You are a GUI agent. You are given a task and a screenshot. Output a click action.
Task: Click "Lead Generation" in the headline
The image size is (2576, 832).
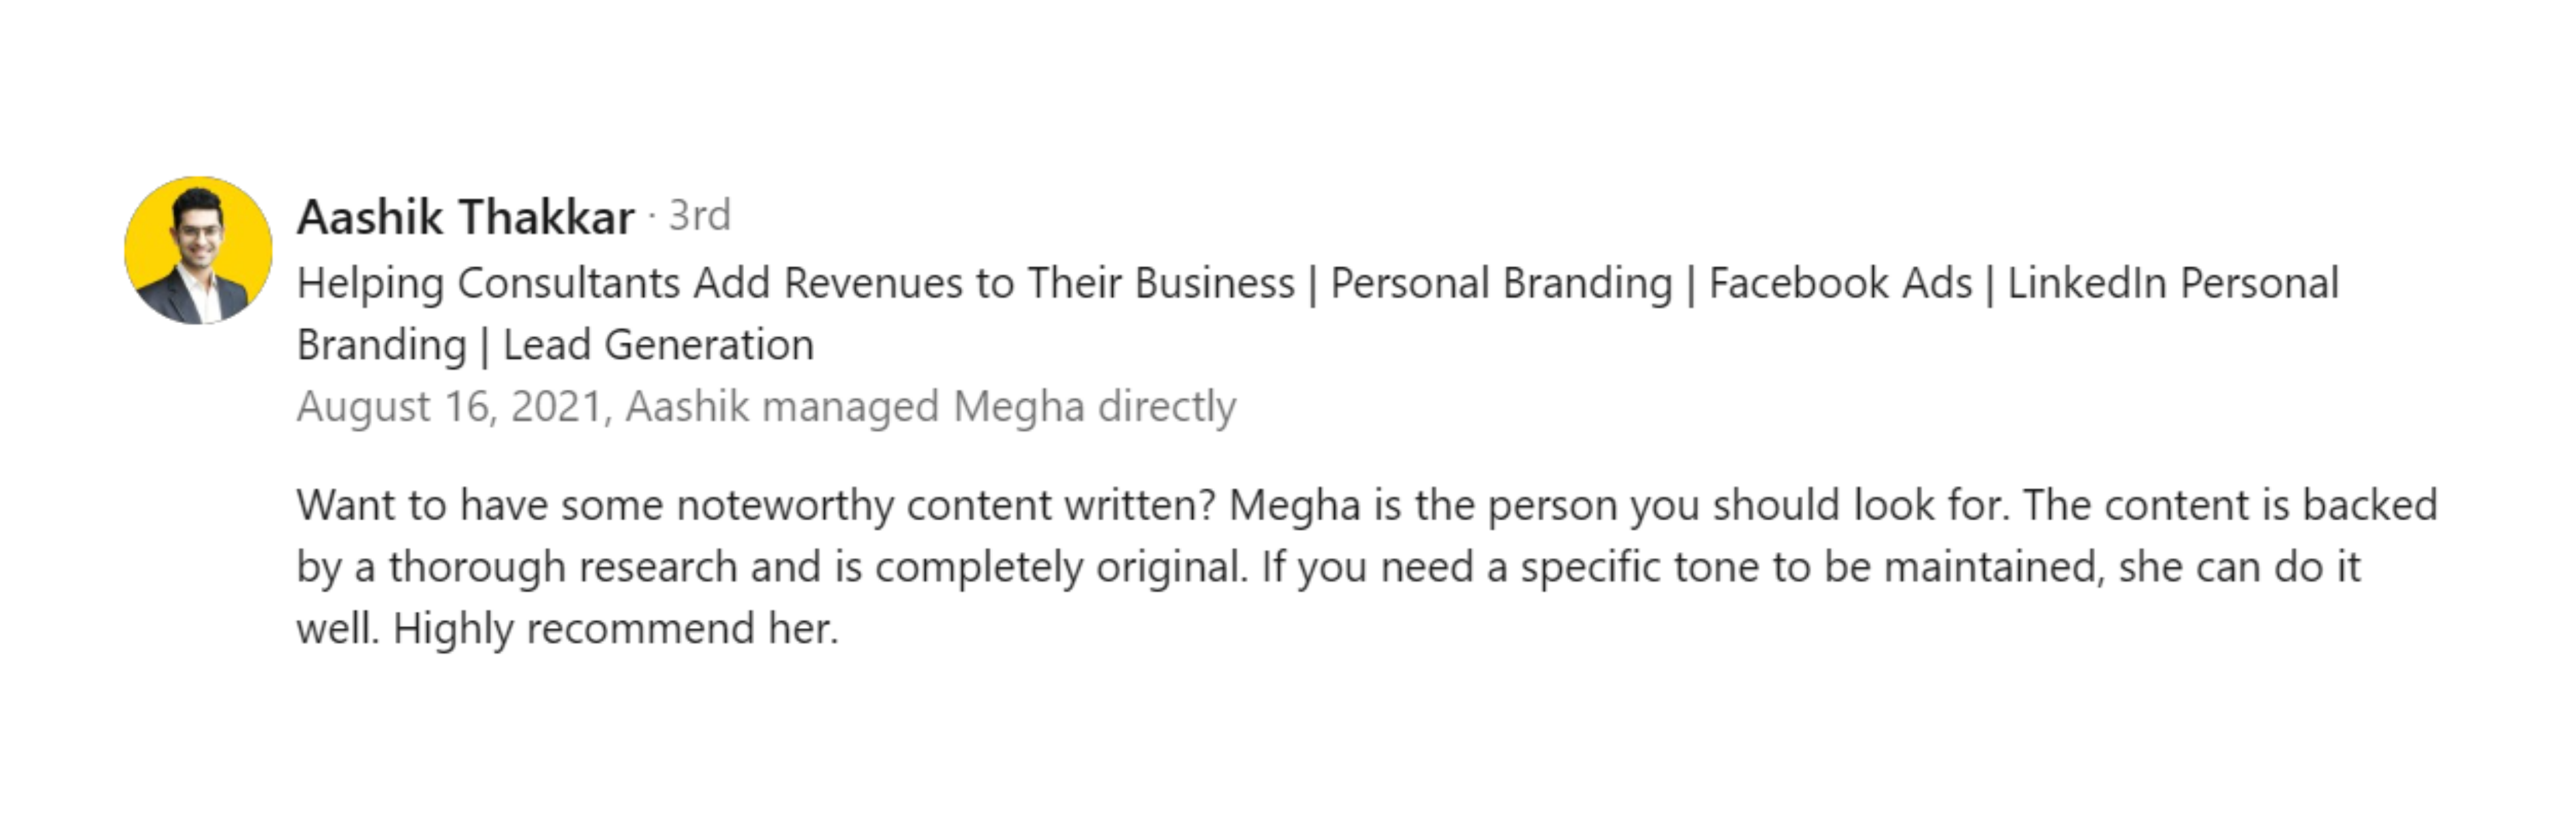pos(658,345)
